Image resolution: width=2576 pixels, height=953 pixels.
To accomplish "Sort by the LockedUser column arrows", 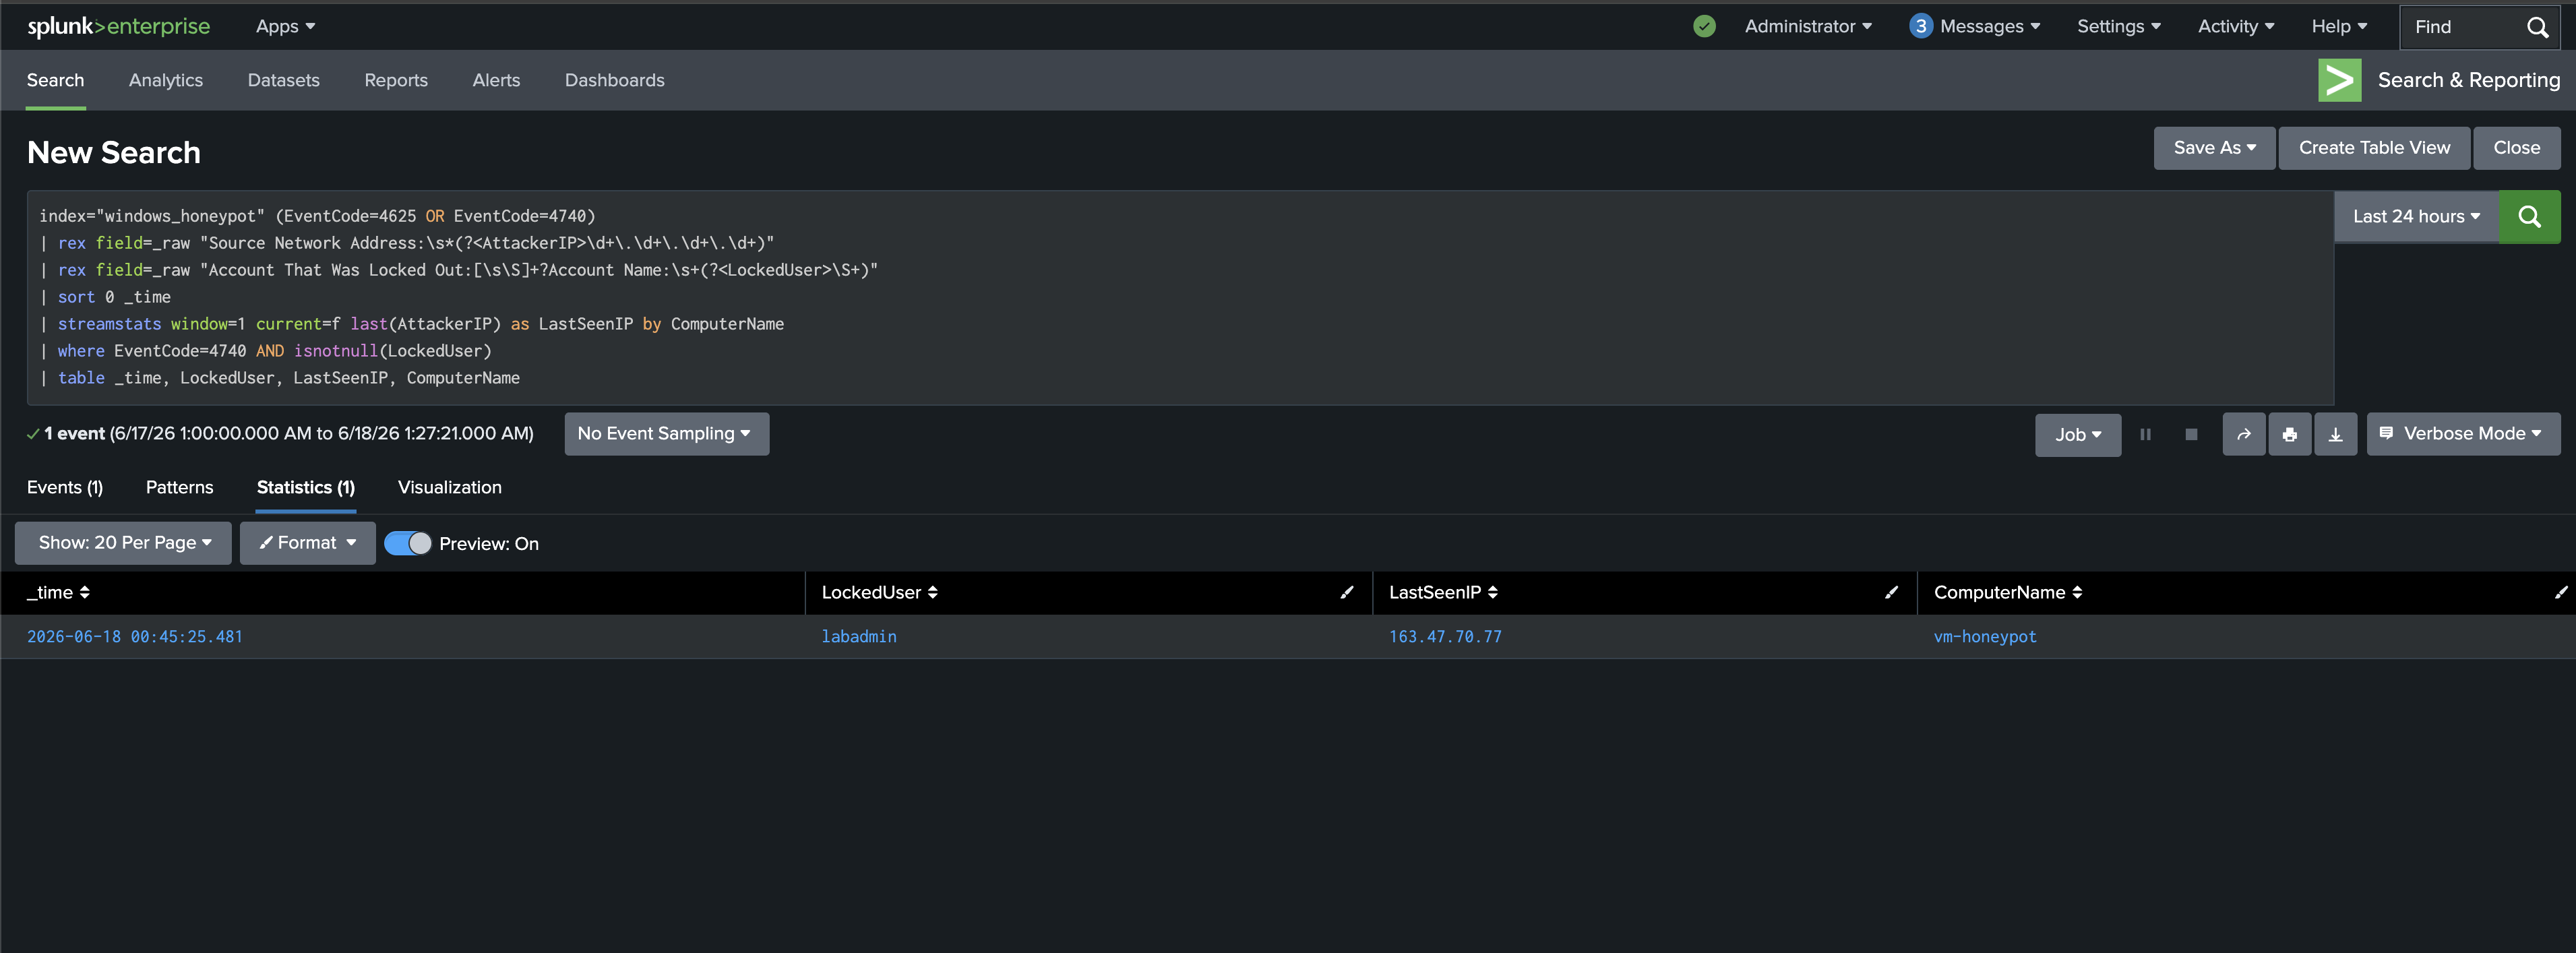I will [x=932, y=592].
